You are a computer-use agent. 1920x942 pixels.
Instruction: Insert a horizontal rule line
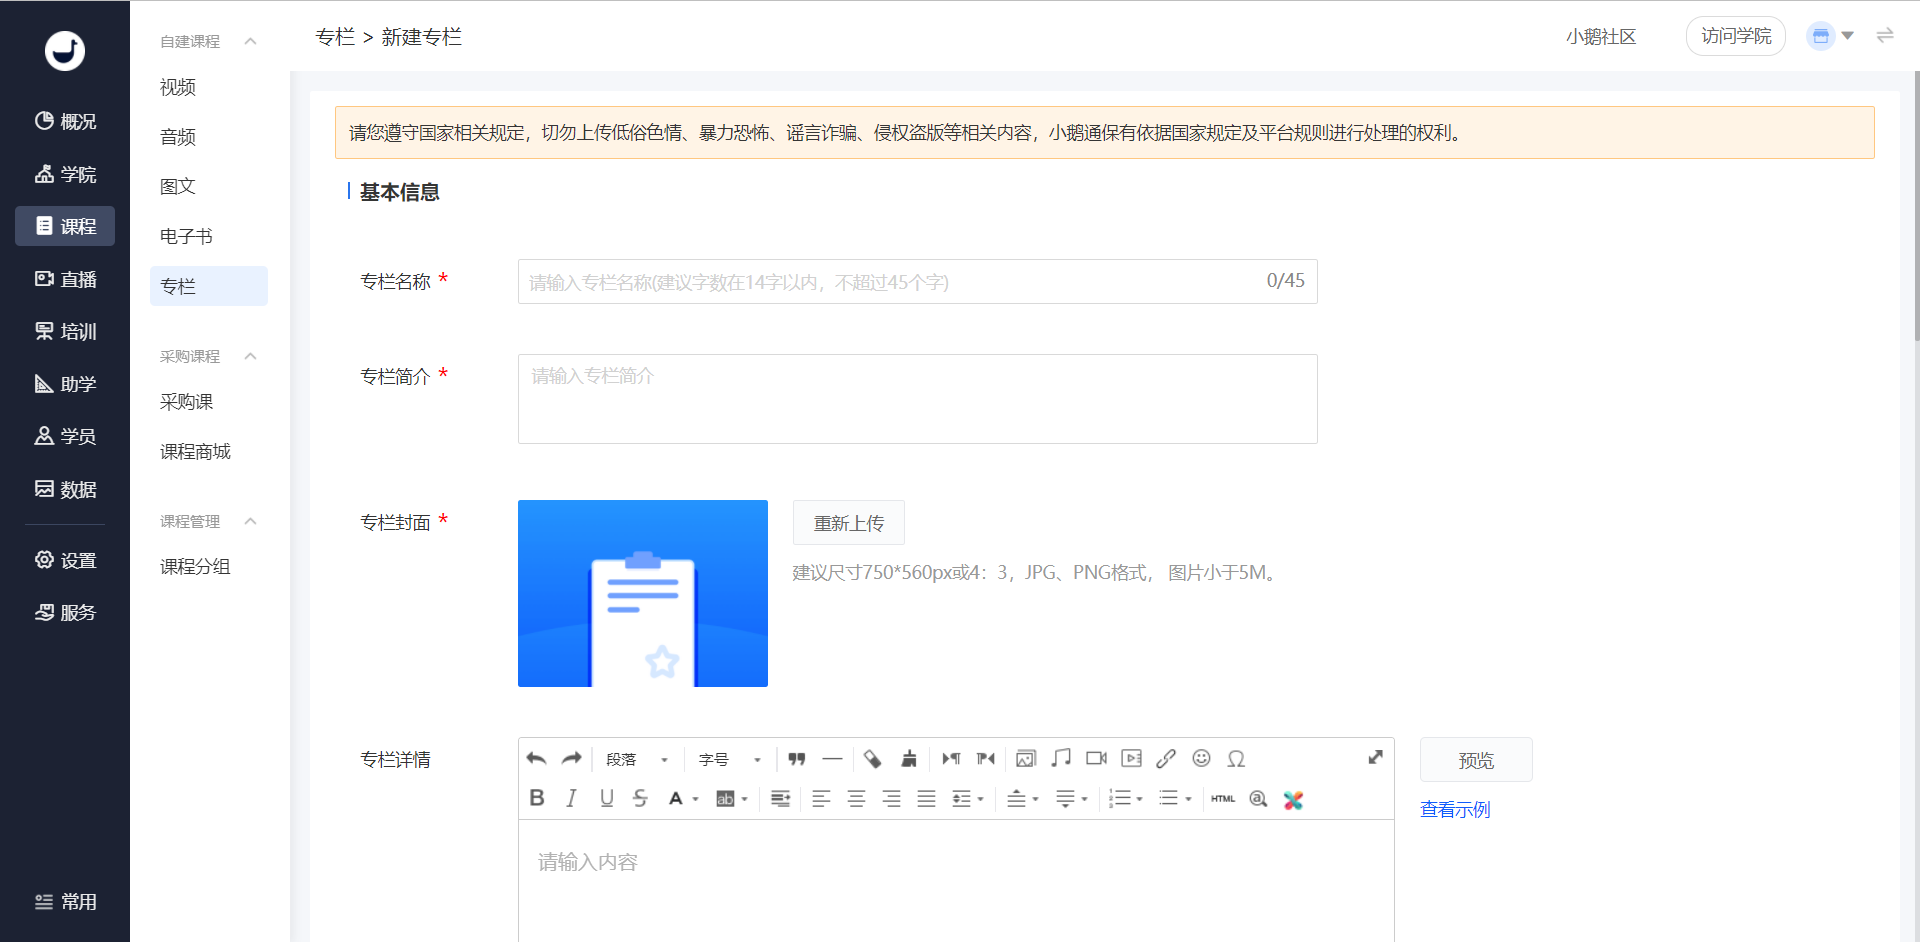tap(832, 759)
